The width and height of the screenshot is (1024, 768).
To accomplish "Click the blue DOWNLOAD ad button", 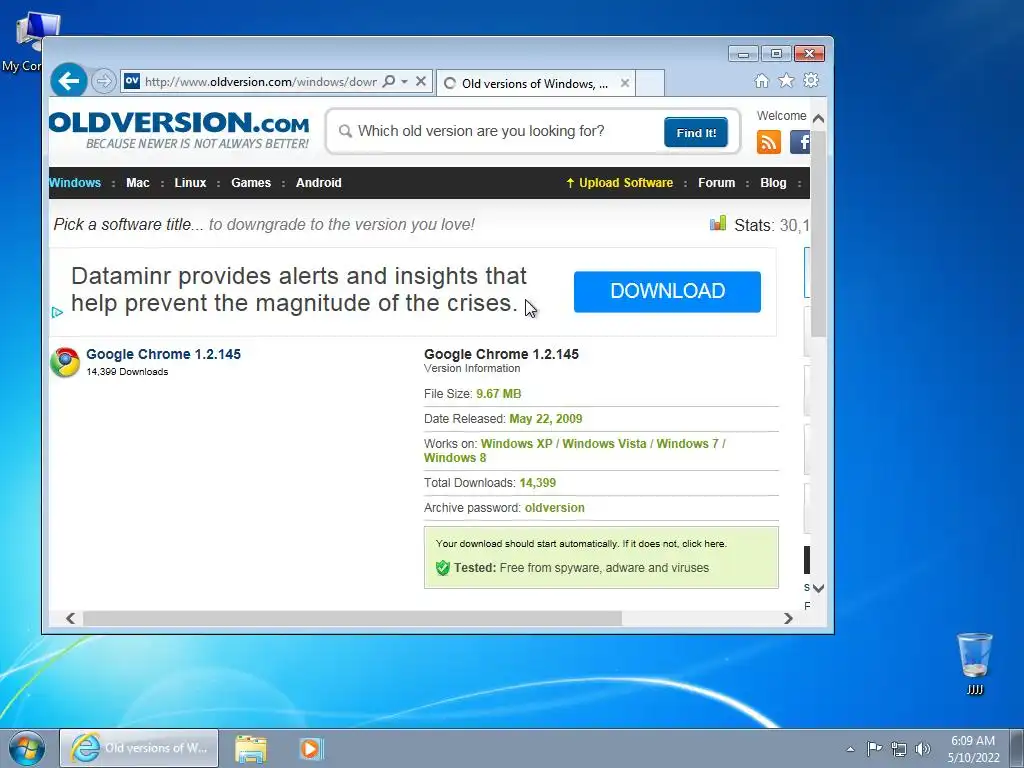I will (667, 291).
